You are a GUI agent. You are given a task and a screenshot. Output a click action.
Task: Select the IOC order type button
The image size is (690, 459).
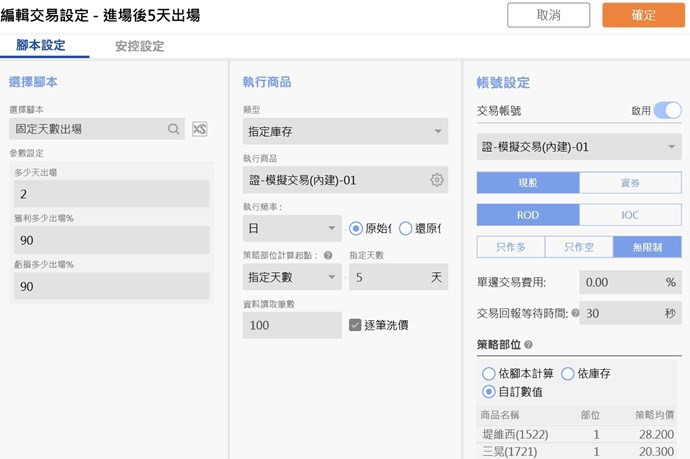630,215
